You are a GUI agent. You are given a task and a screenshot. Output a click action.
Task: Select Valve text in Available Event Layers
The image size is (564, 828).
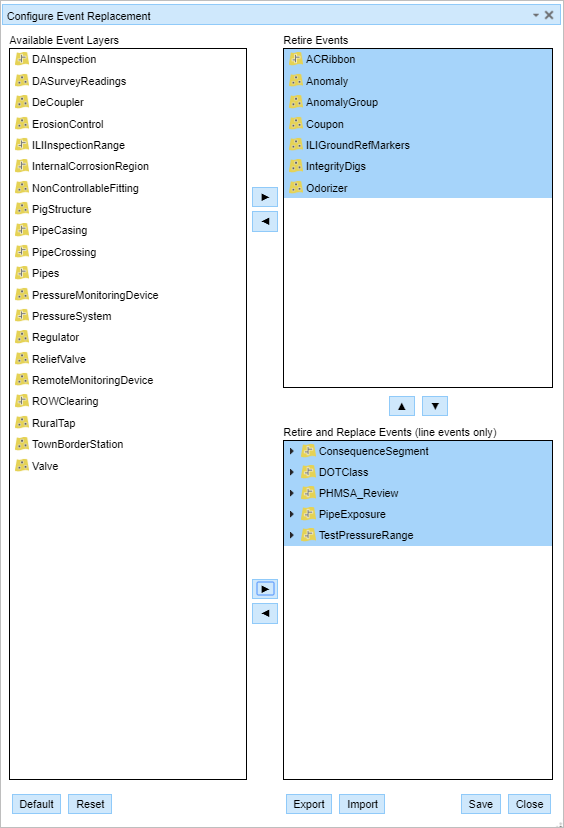click(45, 466)
